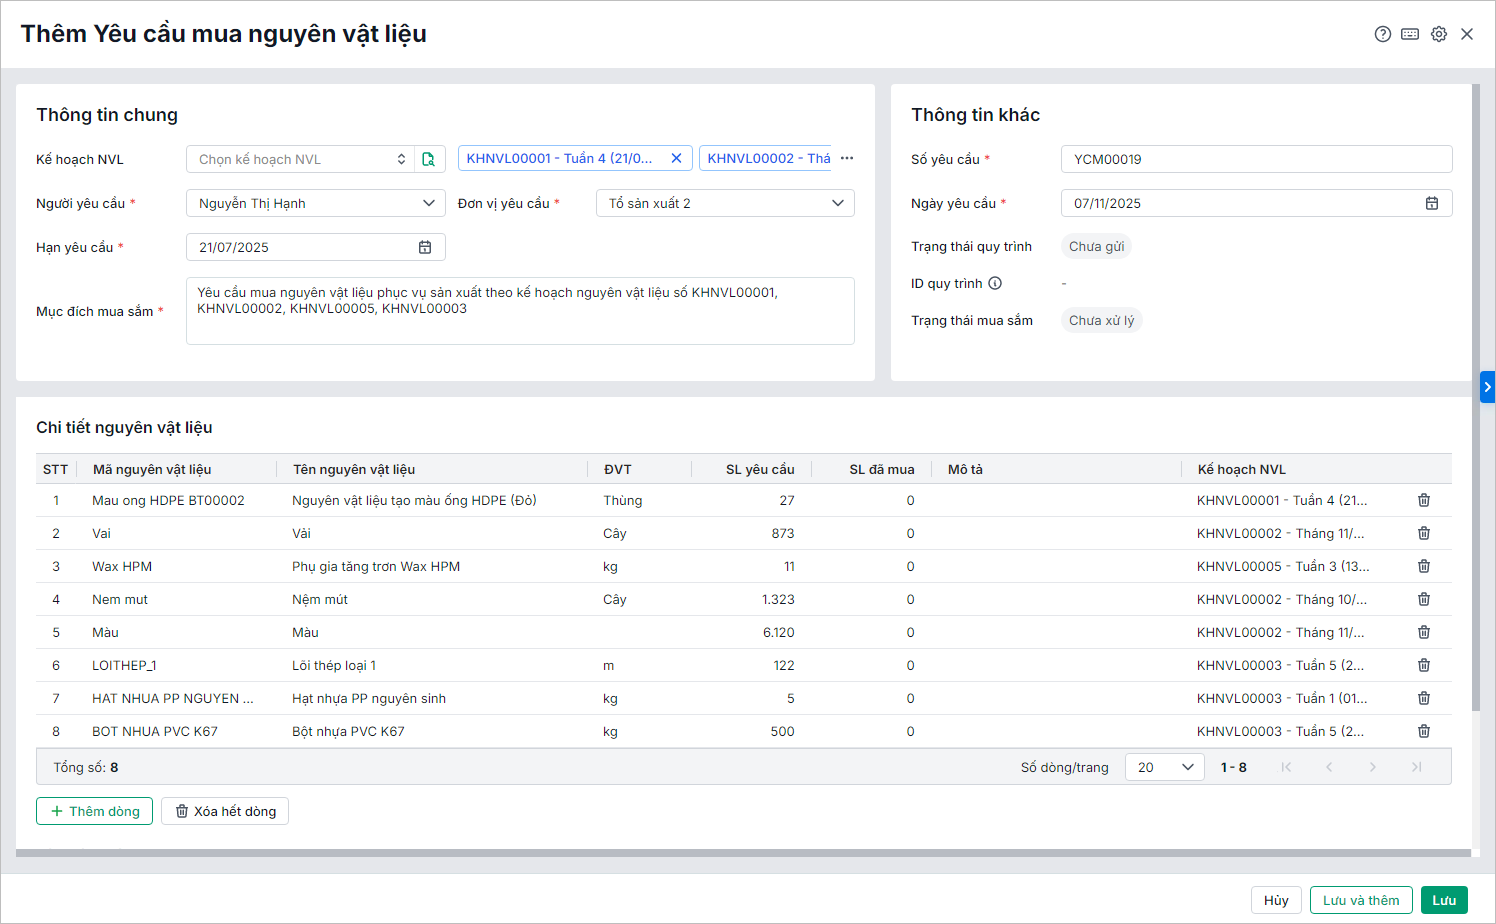The width and height of the screenshot is (1496, 924).
Task: Expand the right side panel arrow
Action: point(1487,387)
